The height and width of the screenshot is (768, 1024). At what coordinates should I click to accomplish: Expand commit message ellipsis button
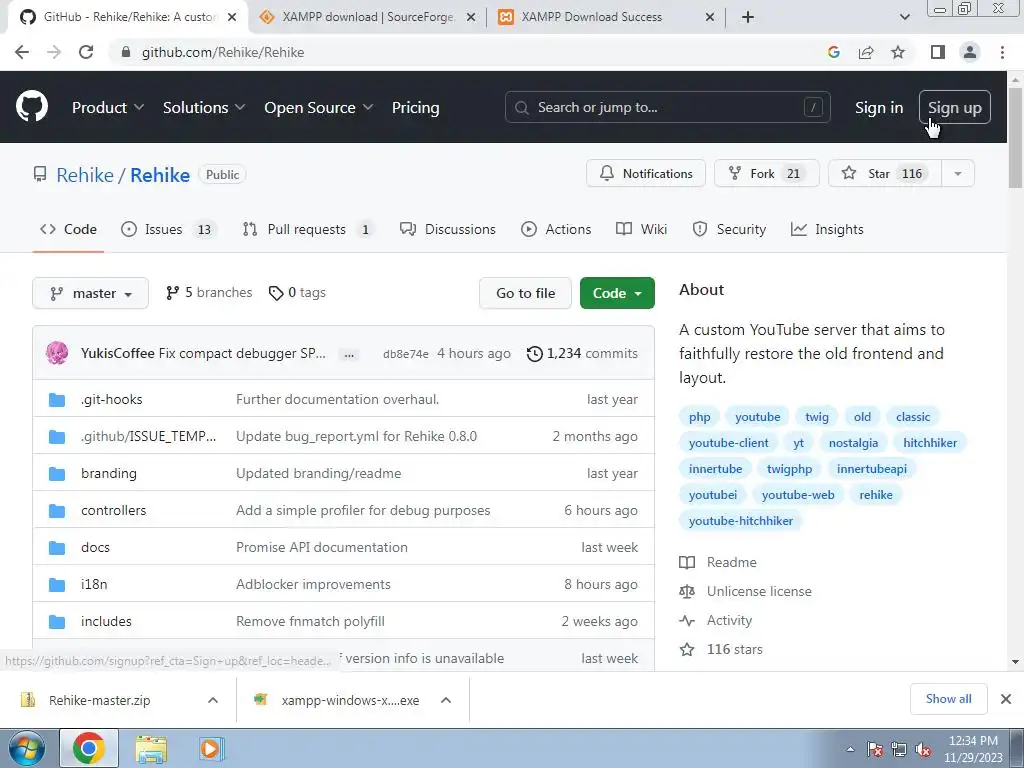pos(349,355)
